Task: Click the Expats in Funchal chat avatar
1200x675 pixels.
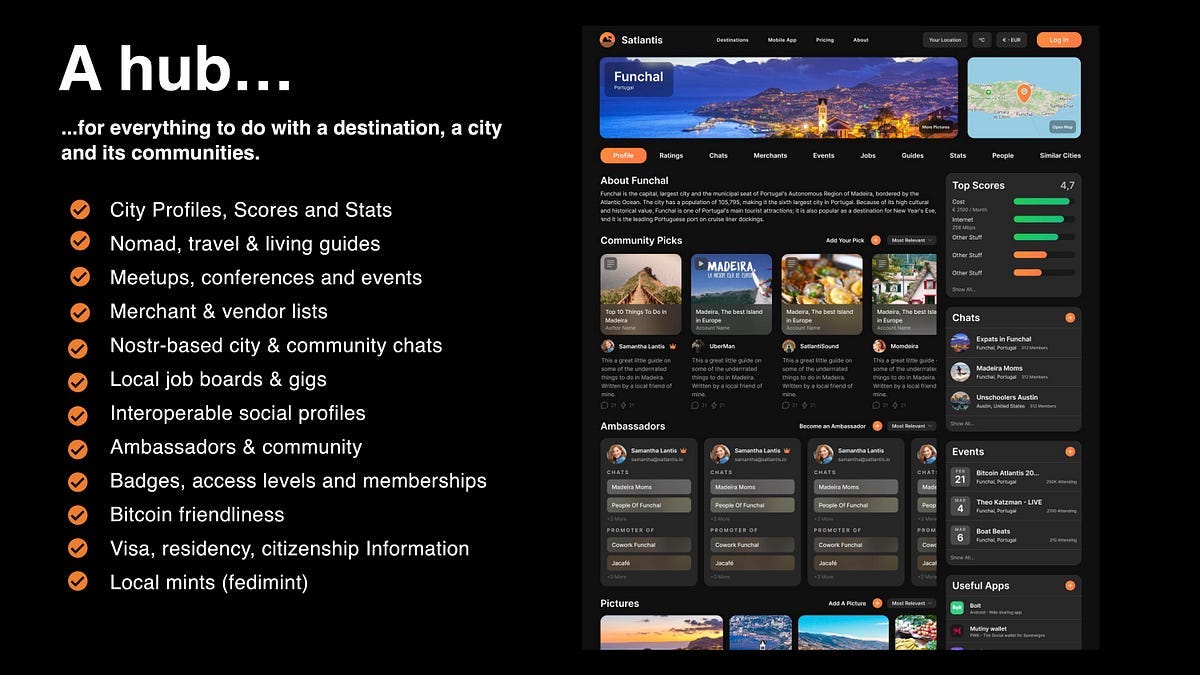Action: coord(961,343)
